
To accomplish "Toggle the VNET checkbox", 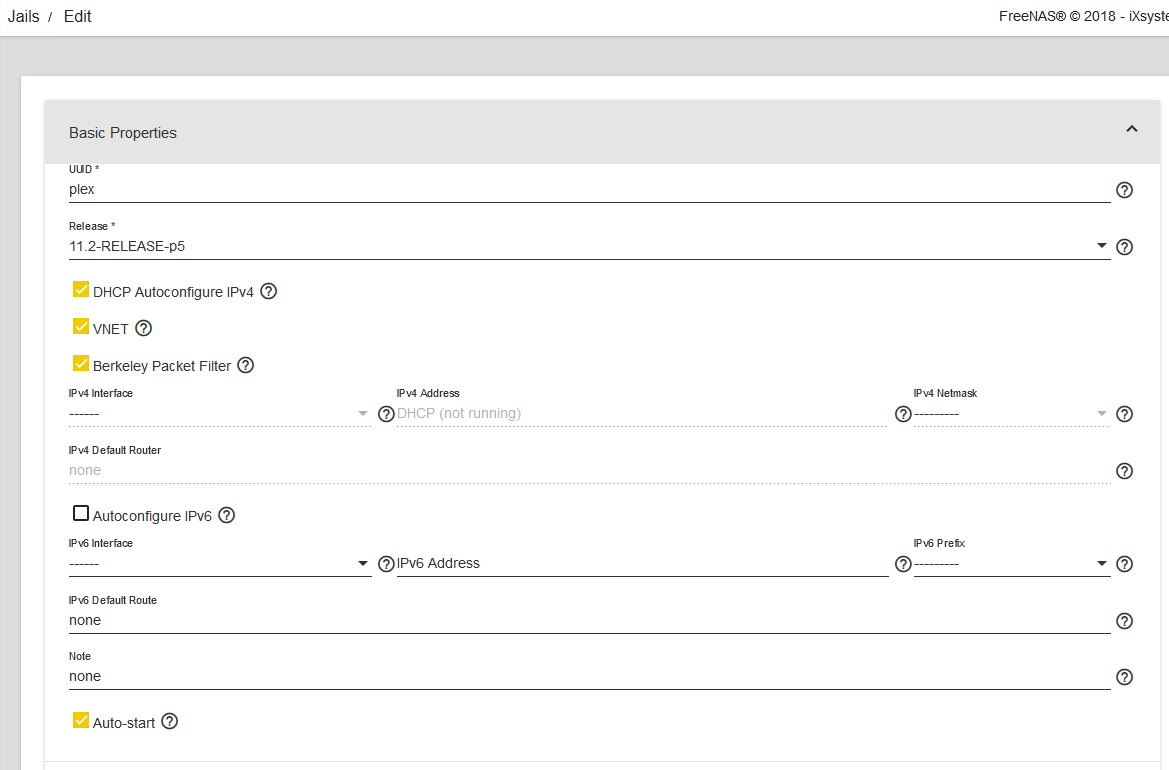I will [x=81, y=327].
